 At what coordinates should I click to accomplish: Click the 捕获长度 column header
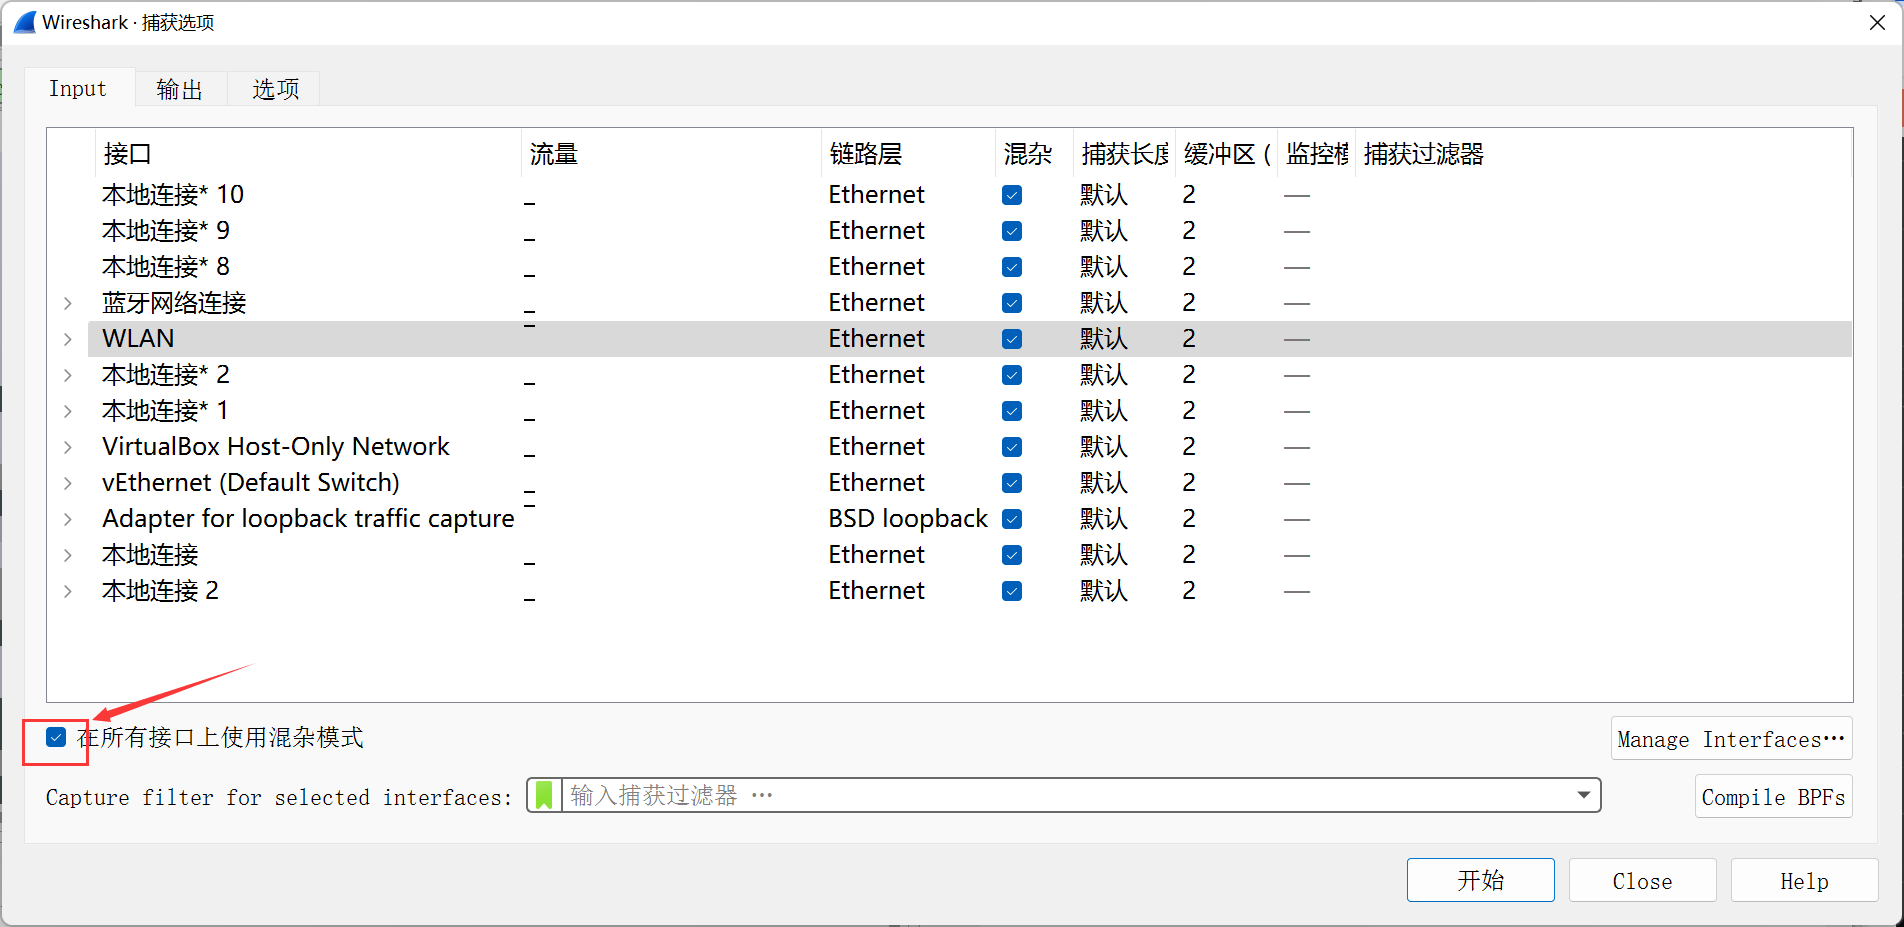[x=1124, y=154]
